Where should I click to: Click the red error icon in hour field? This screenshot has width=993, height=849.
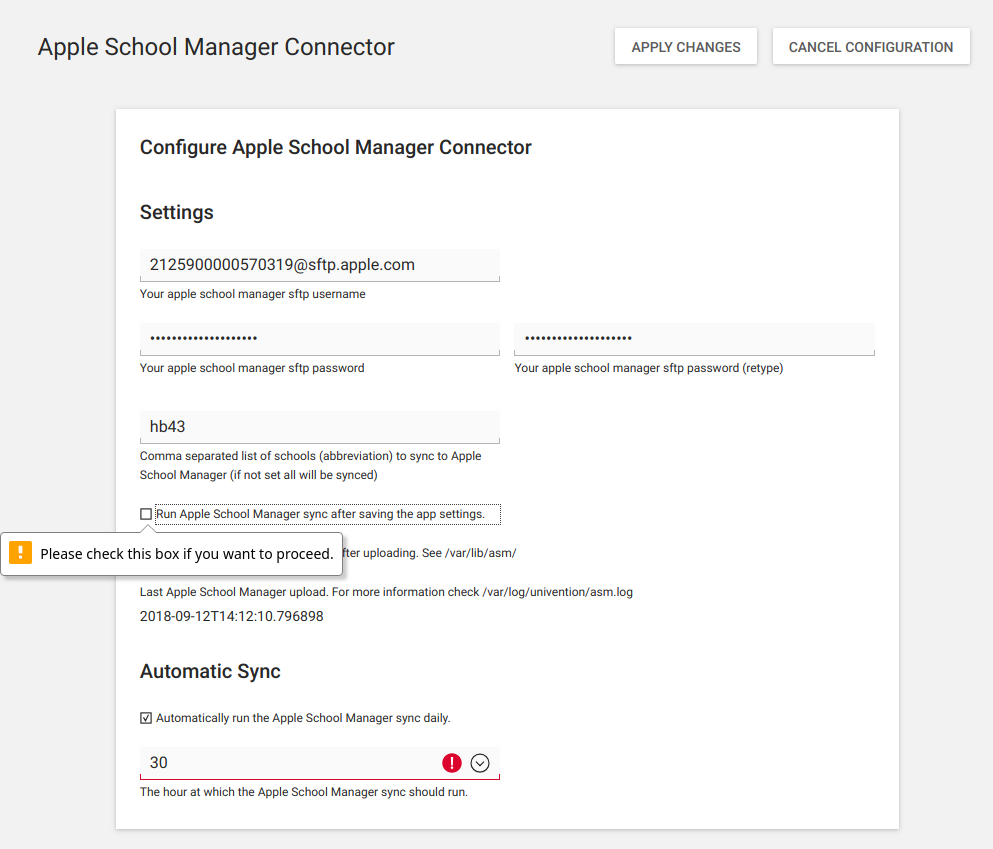(x=452, y=763)
